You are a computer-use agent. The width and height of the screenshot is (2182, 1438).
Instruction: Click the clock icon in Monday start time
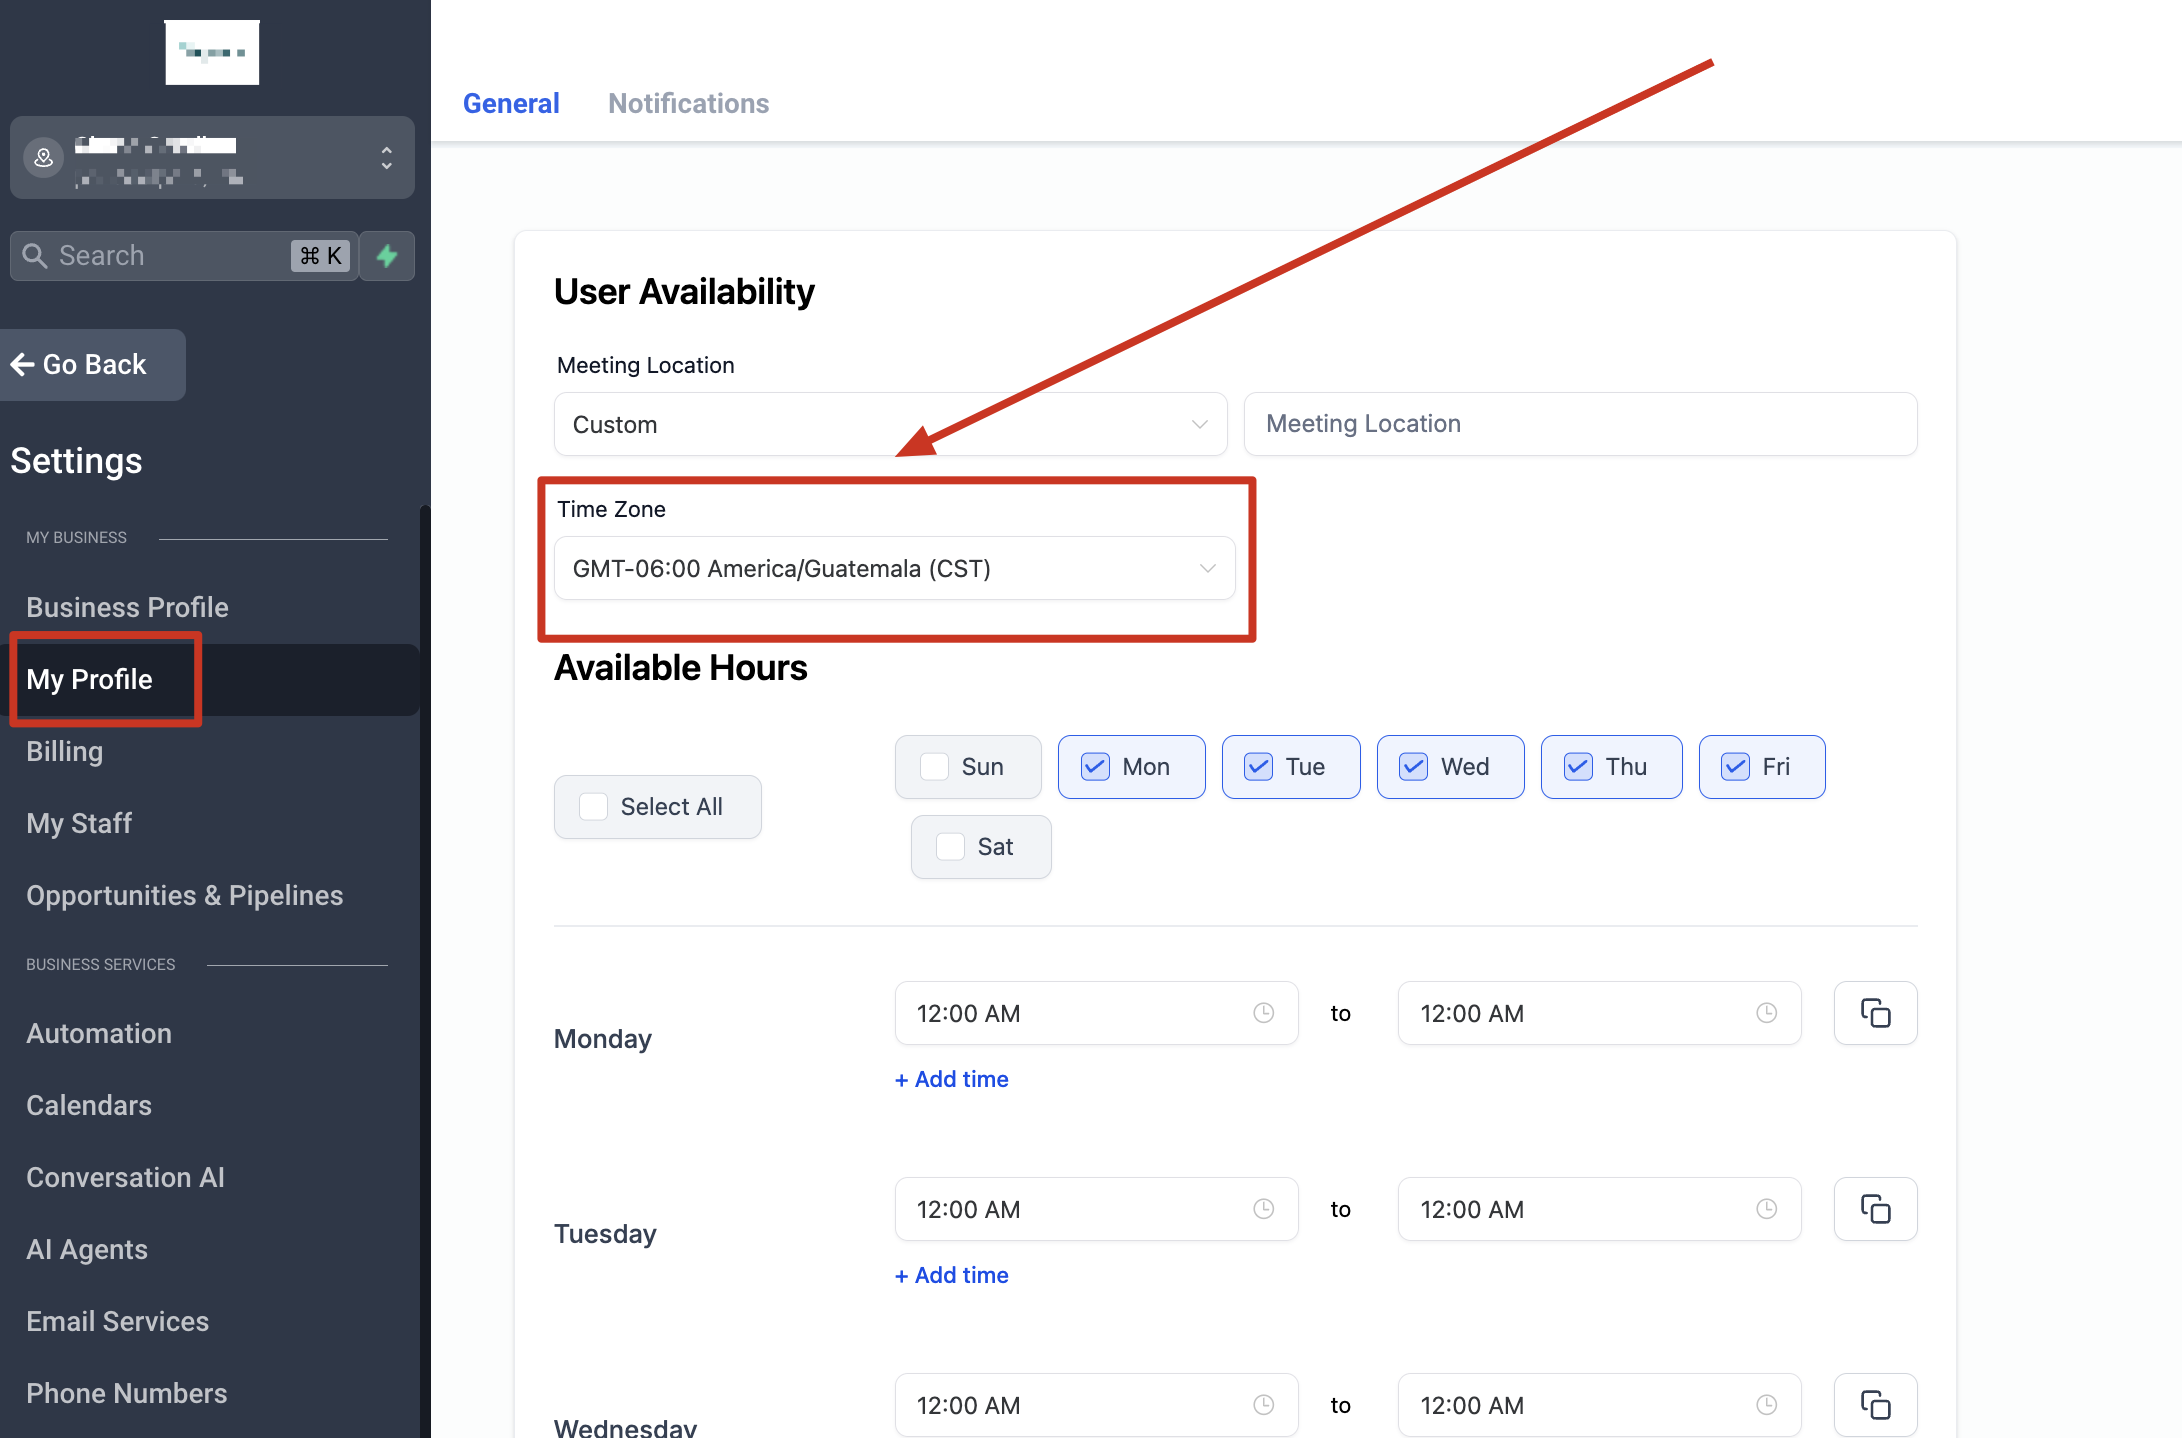[x=1263, y=1013]
